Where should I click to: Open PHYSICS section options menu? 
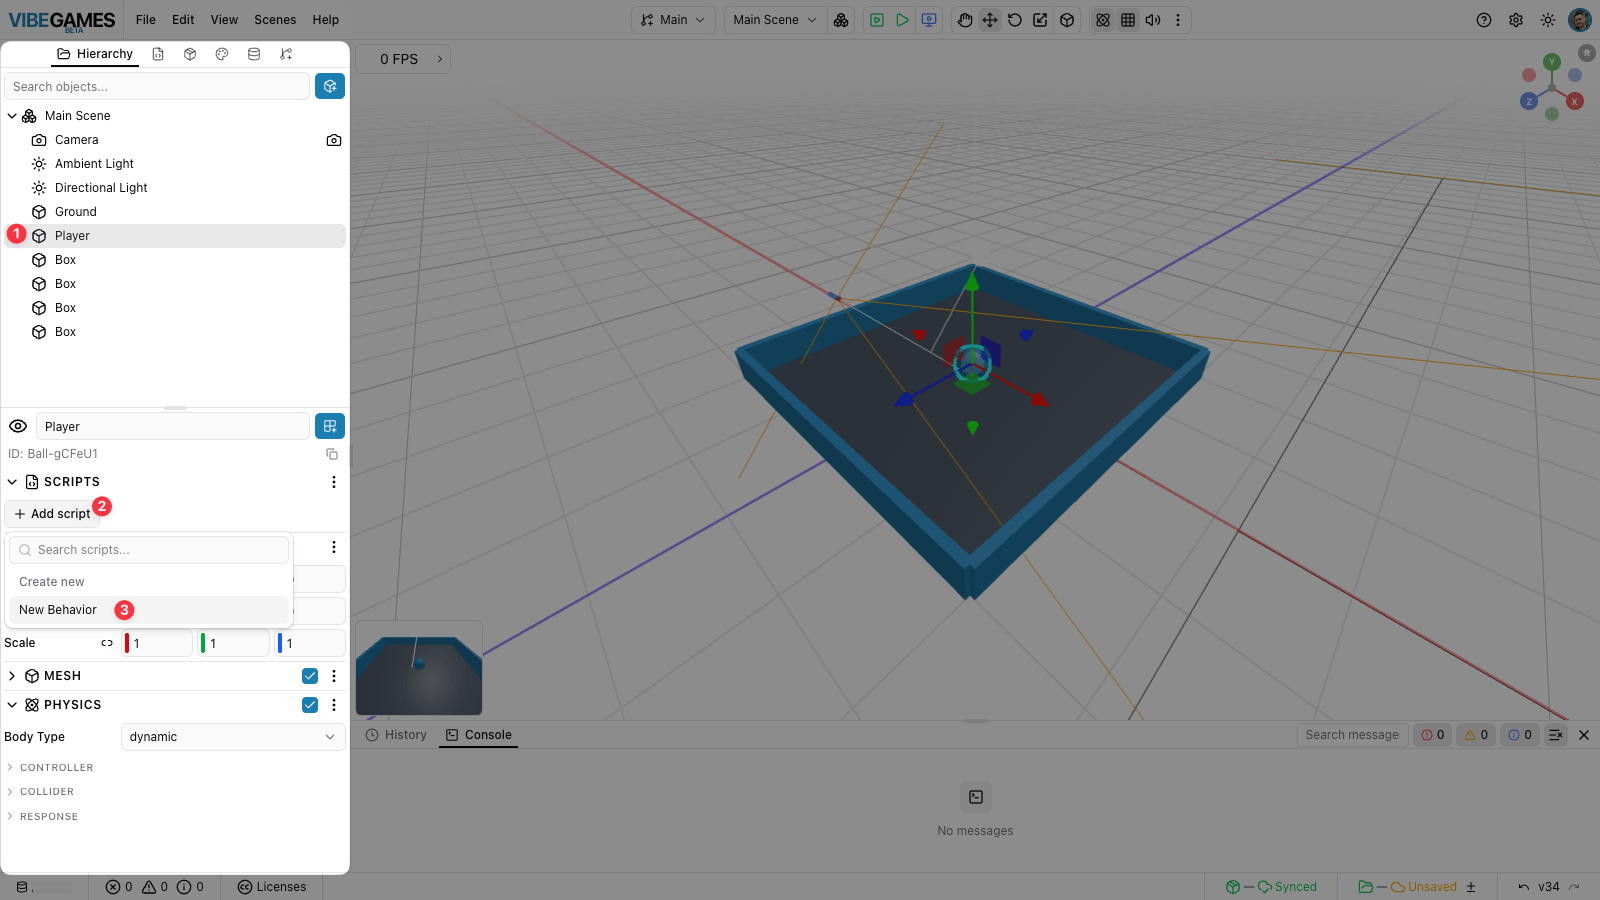[334, 705]
